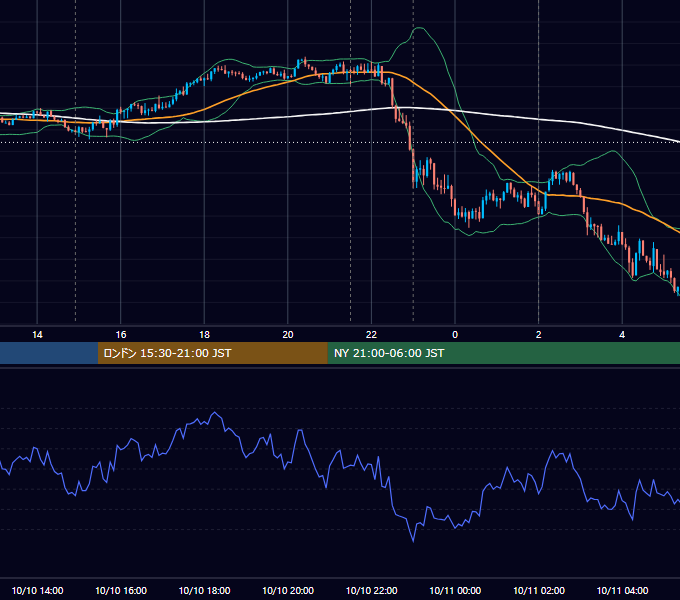
Task: Click the unlabeled blue session bar
Action: pyautogui.click(x=49, y=353)
